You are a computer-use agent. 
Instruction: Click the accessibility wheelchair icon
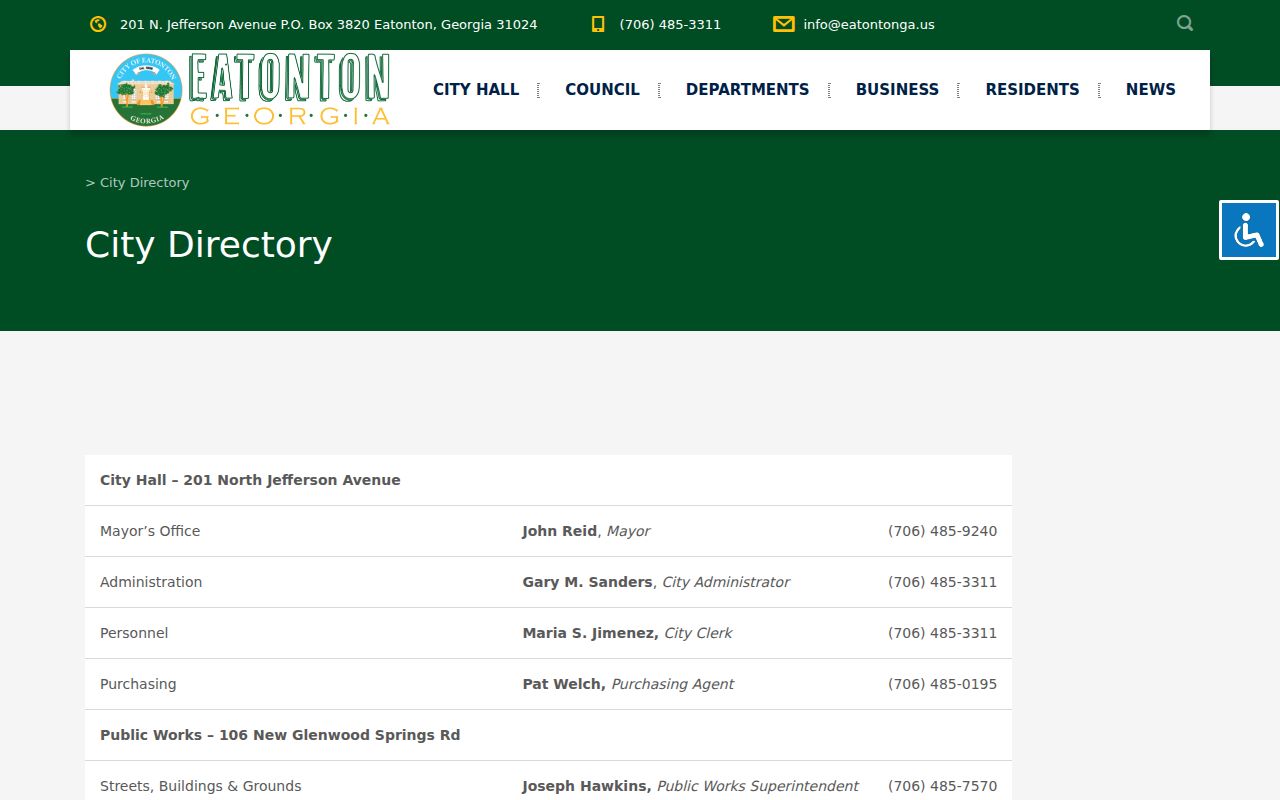click(1249, 230)
